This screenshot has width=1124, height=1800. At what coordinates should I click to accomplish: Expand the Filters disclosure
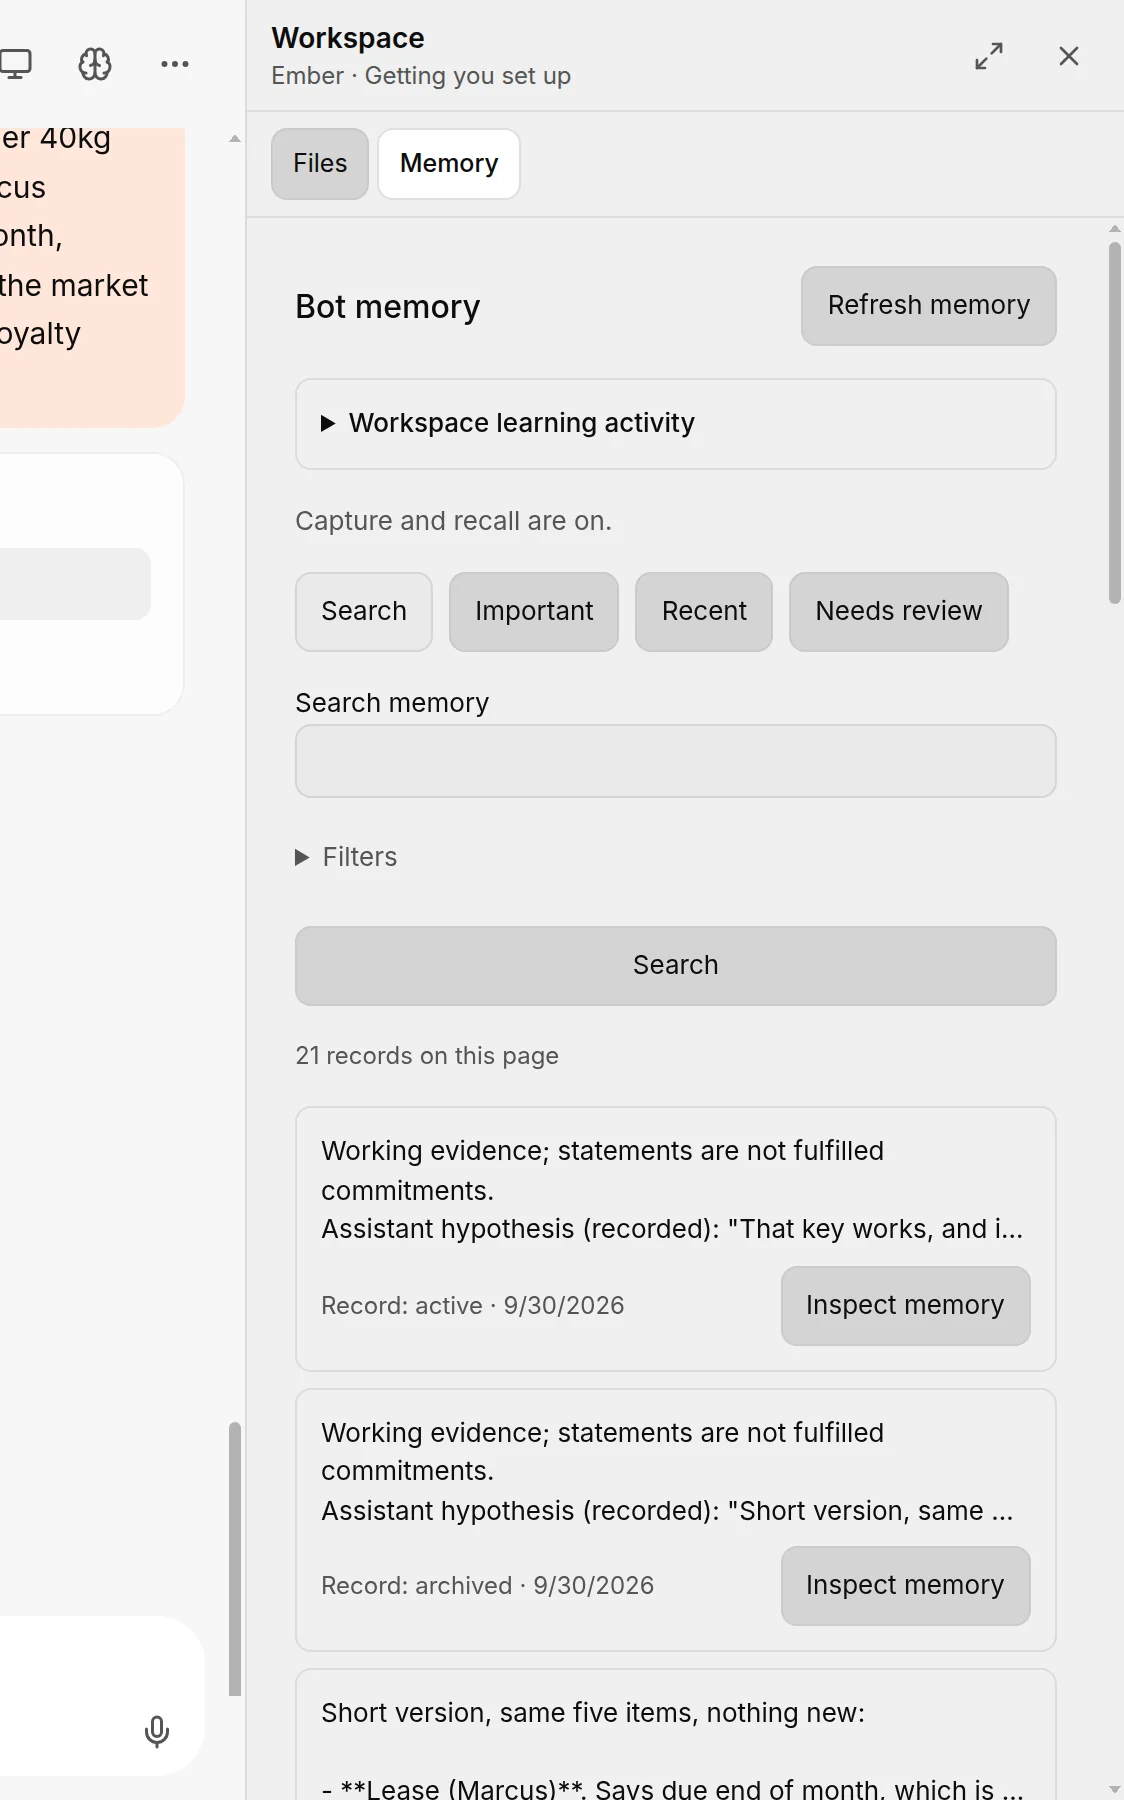(347, 857)
